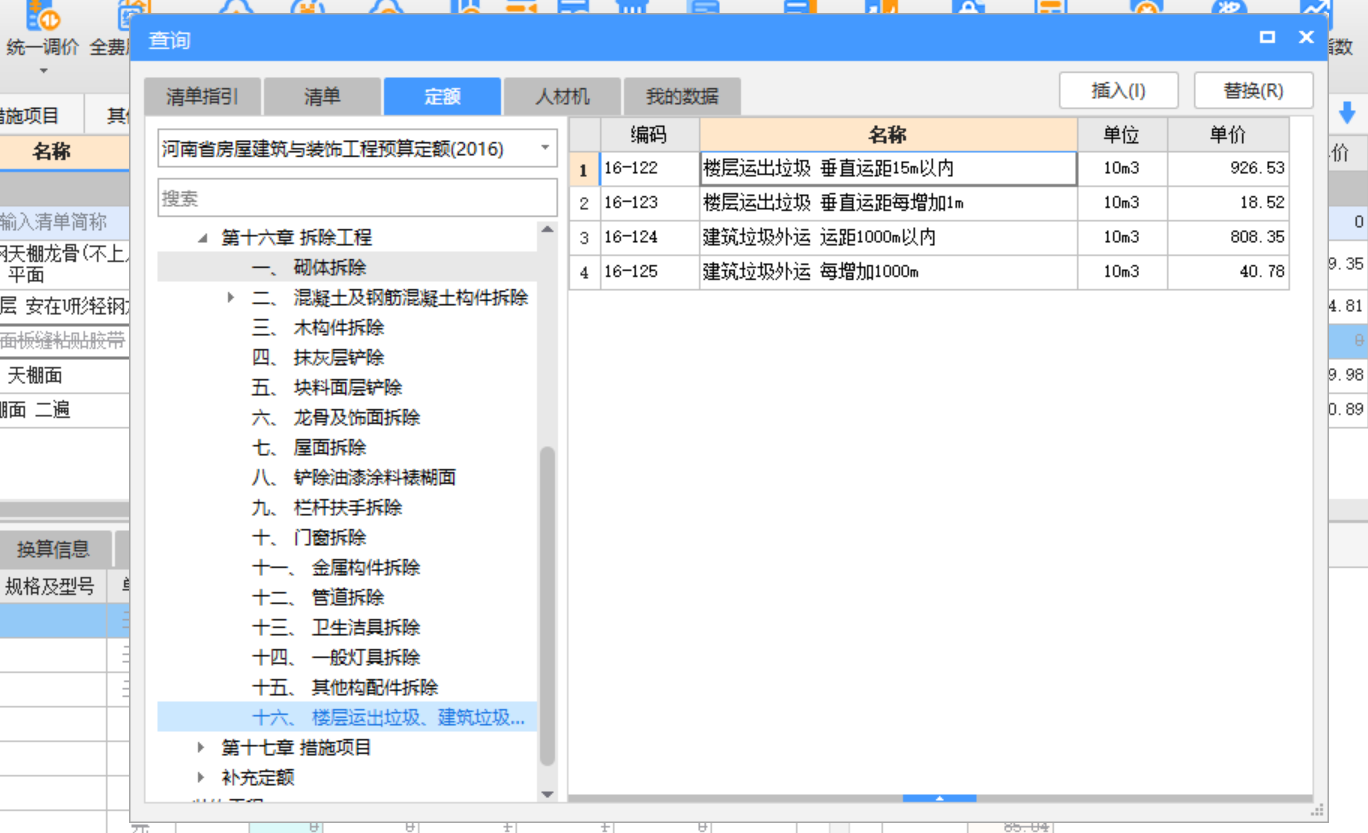Click the blue splitter handle at the dialog bottom
The width and height of the screenshot is (1368, 833).
pos(939,798)
